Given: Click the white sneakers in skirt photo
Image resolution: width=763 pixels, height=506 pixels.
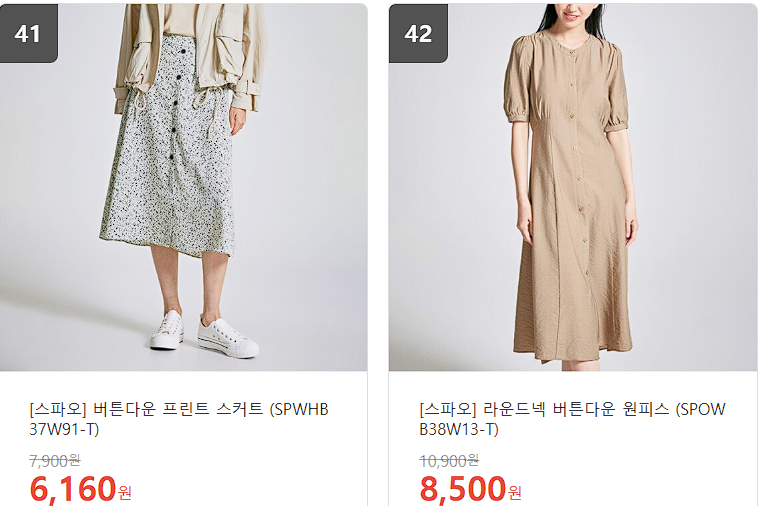Looking at the screenshot, I should pyautogui.click(x=203, y=333).
